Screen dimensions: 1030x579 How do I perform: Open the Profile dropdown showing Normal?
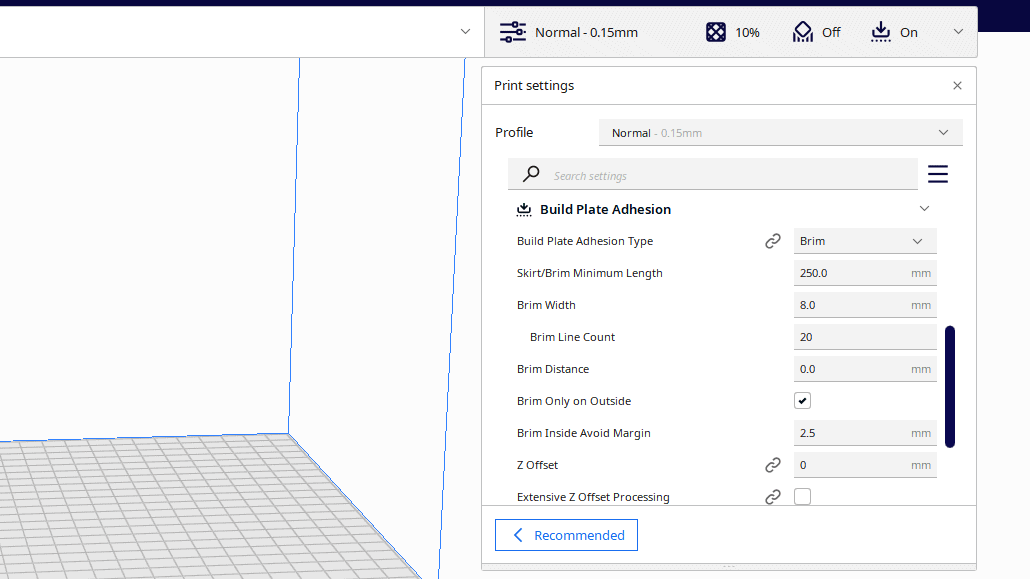(780, 131)
